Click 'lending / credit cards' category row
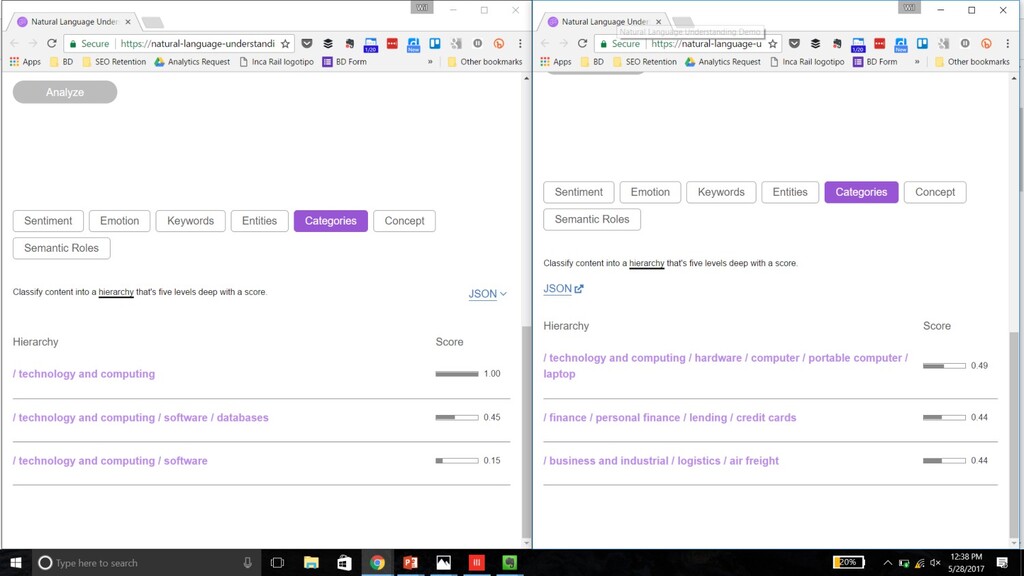Viewport: 1024px width, 576px height. pos(669,417)
